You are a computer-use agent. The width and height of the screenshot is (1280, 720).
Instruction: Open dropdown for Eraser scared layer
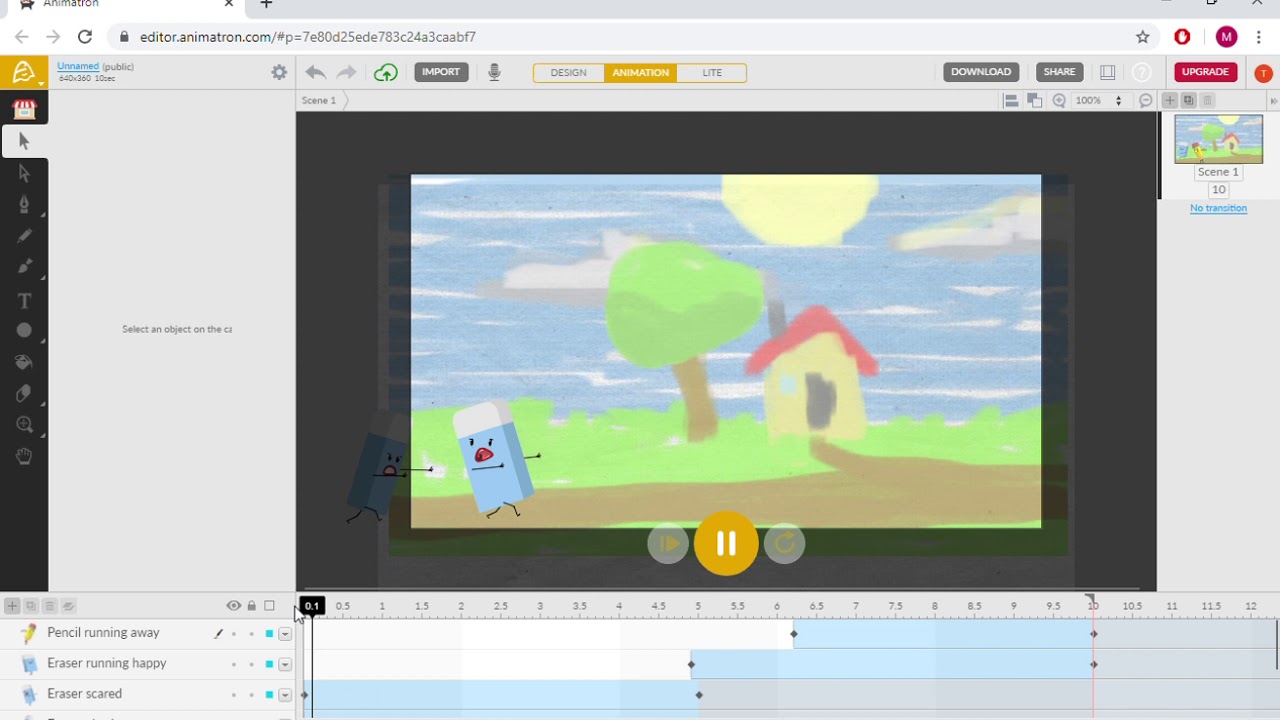(x=285, y=695)
